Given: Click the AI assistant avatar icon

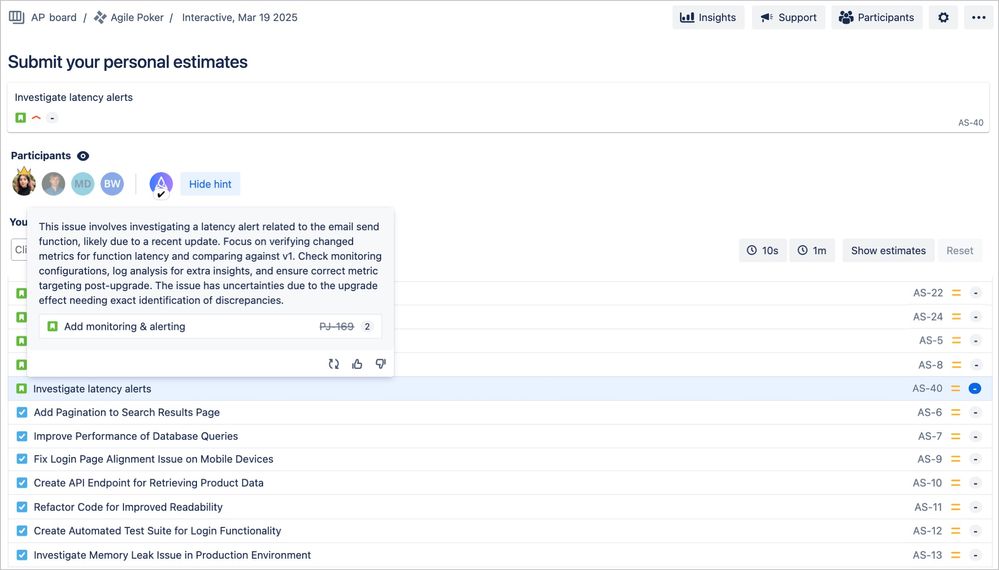Looking at the screenshot, I should [x=161, y=184].
